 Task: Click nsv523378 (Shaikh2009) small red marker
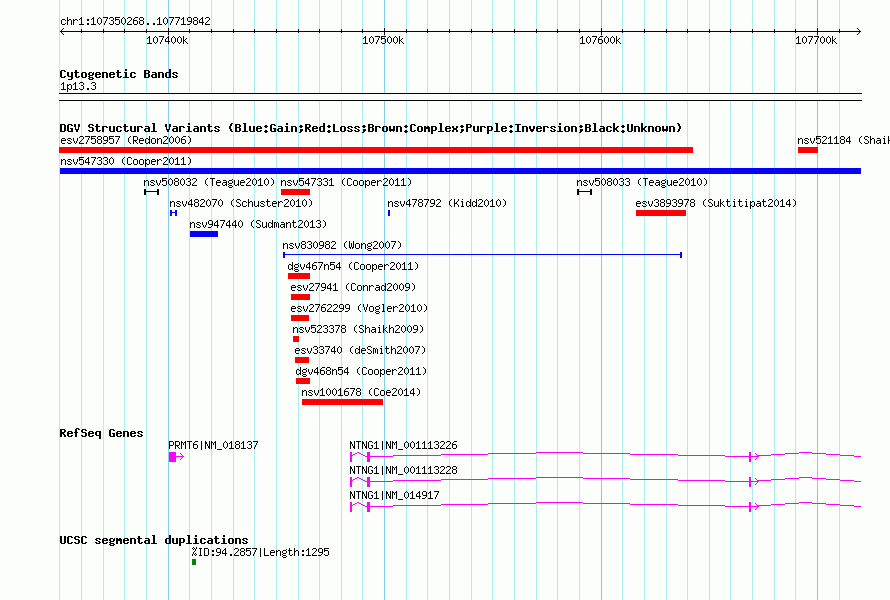[296, 339]
